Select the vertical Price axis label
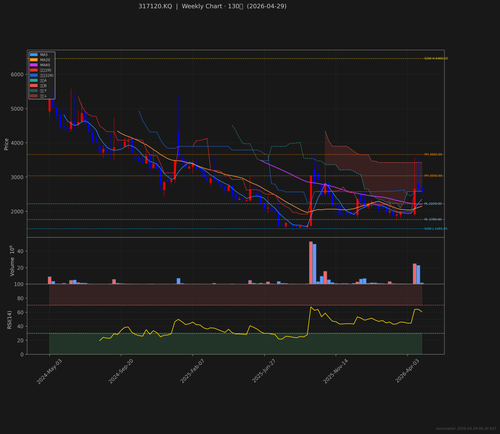500x434 pixels. click(6, 144)
